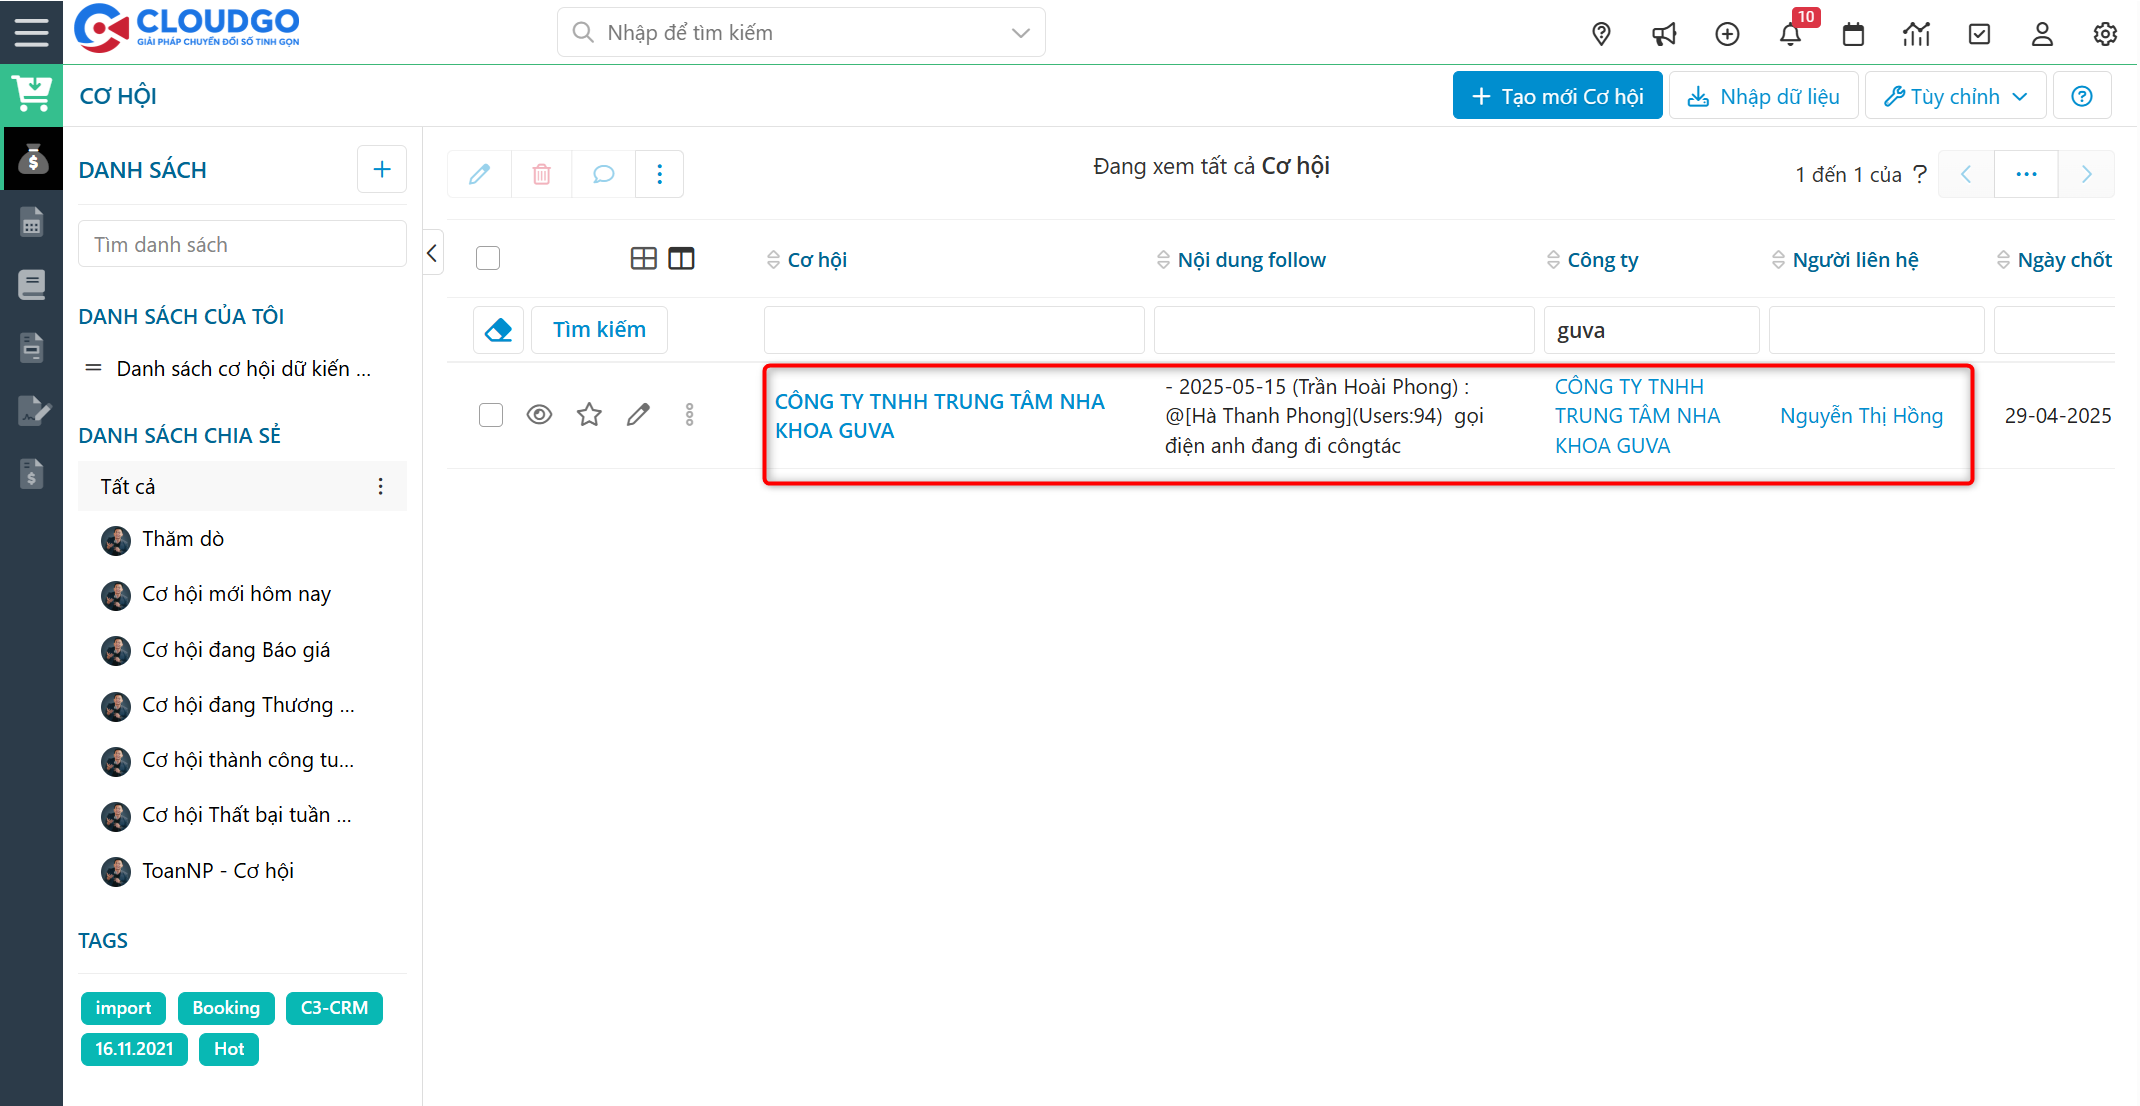Image resolution: width=2140 pixels, height=1106 pixels.
Task: Check the select-all header checkbox
Action: tap(488, 258)
